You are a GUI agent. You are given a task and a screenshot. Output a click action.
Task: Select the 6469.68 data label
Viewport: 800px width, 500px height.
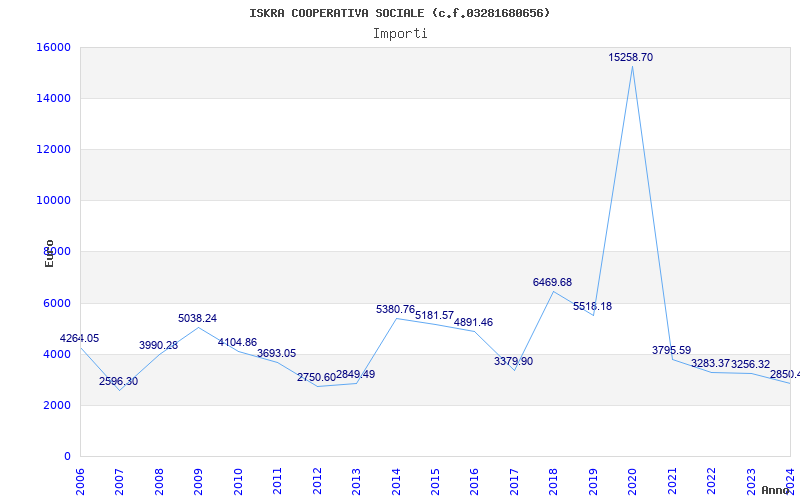point(553,282)
